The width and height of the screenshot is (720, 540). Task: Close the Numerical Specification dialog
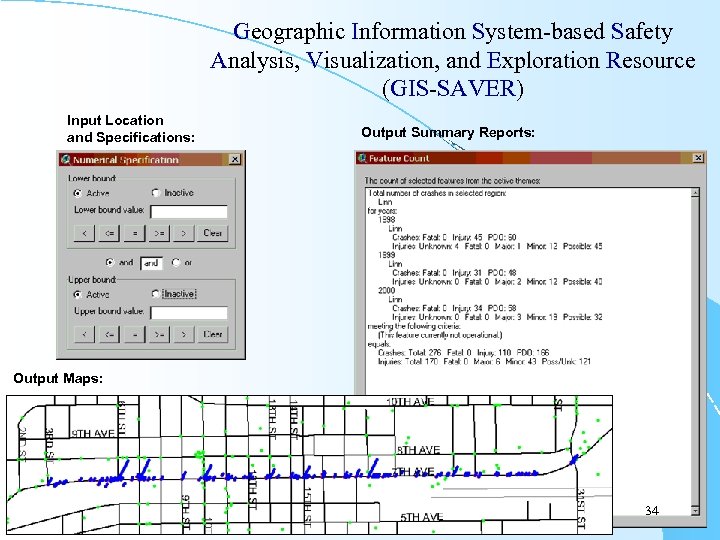(235, 159)
